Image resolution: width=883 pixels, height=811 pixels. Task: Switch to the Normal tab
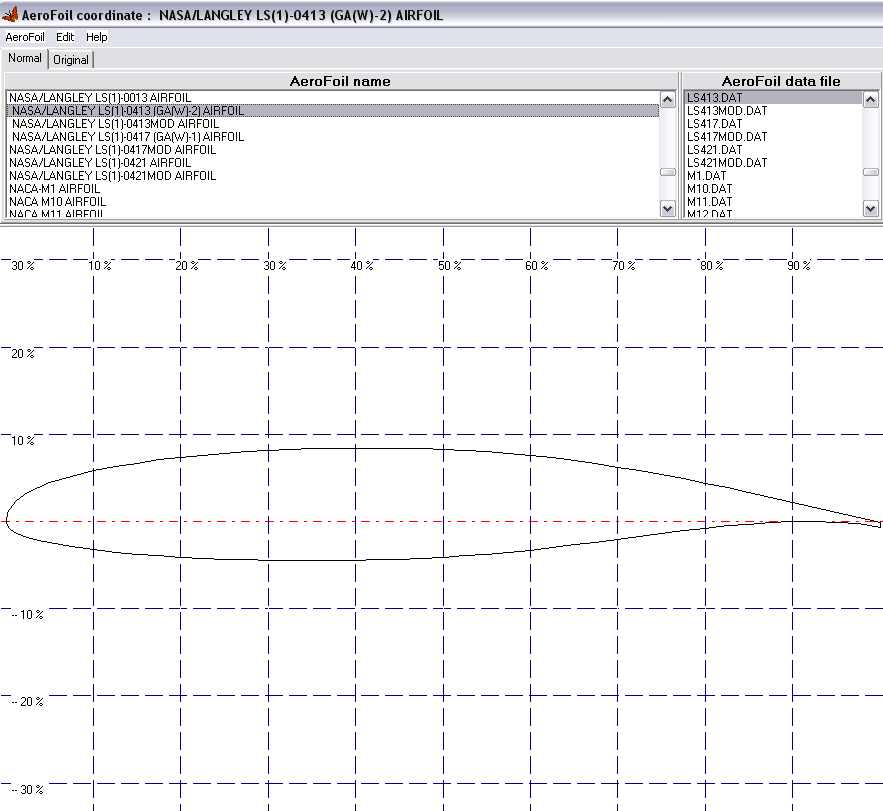[25, 59]
